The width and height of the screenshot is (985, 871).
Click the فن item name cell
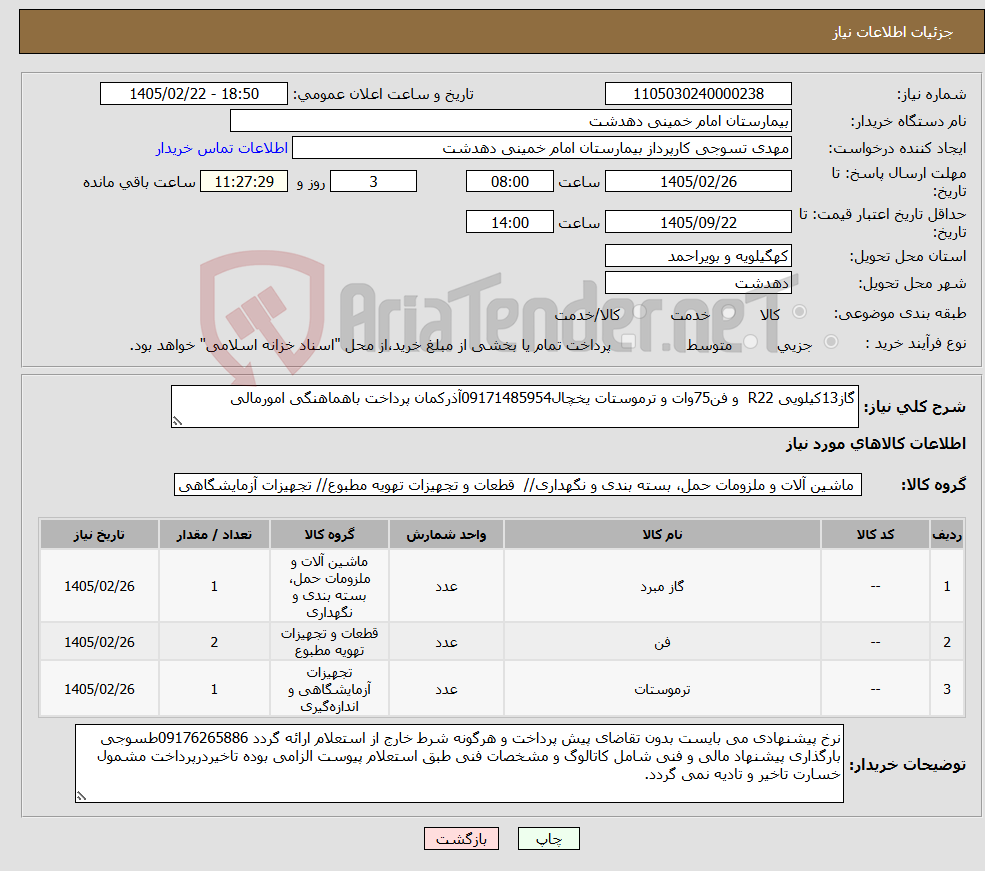(x=662, y=642)
